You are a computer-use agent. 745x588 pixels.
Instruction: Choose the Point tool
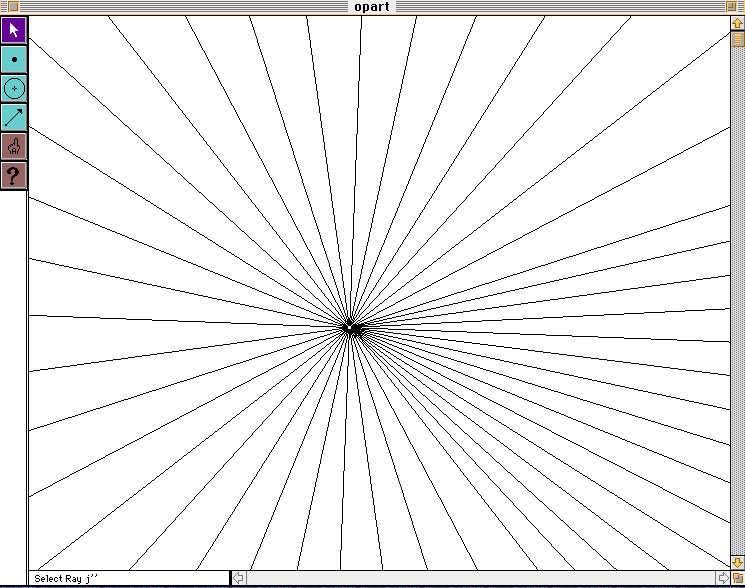[x=14, y=59]
